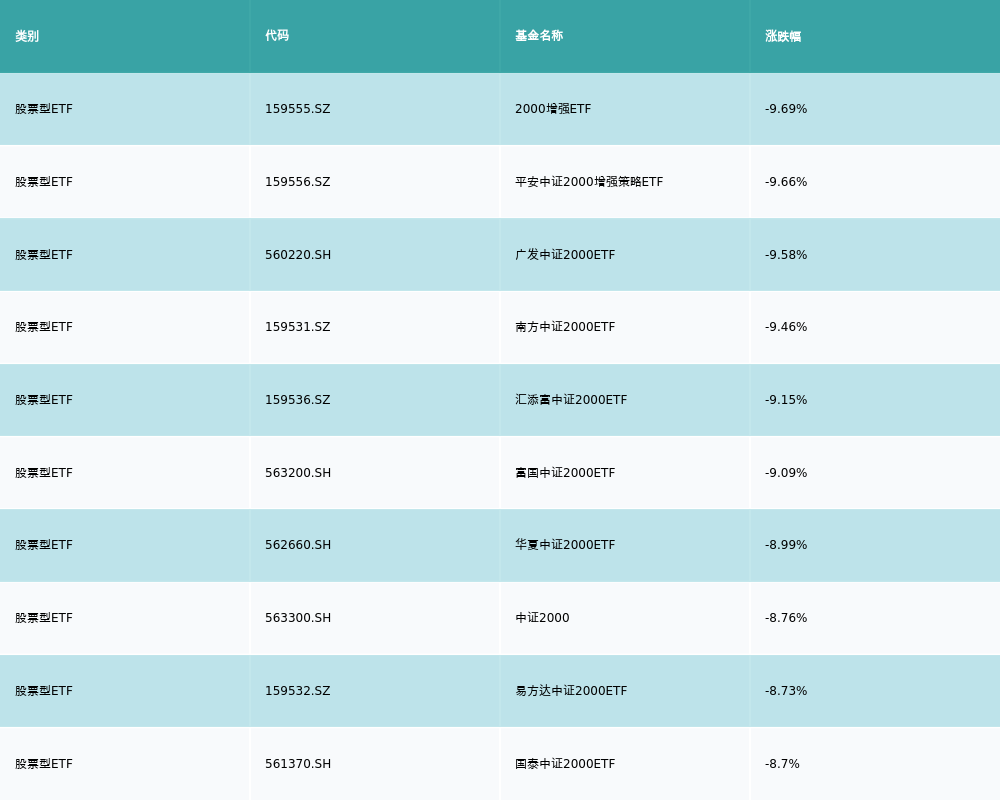Select the -8.99% change value
This screenshot has width=1000, height=800.
[x=786, y=545]
